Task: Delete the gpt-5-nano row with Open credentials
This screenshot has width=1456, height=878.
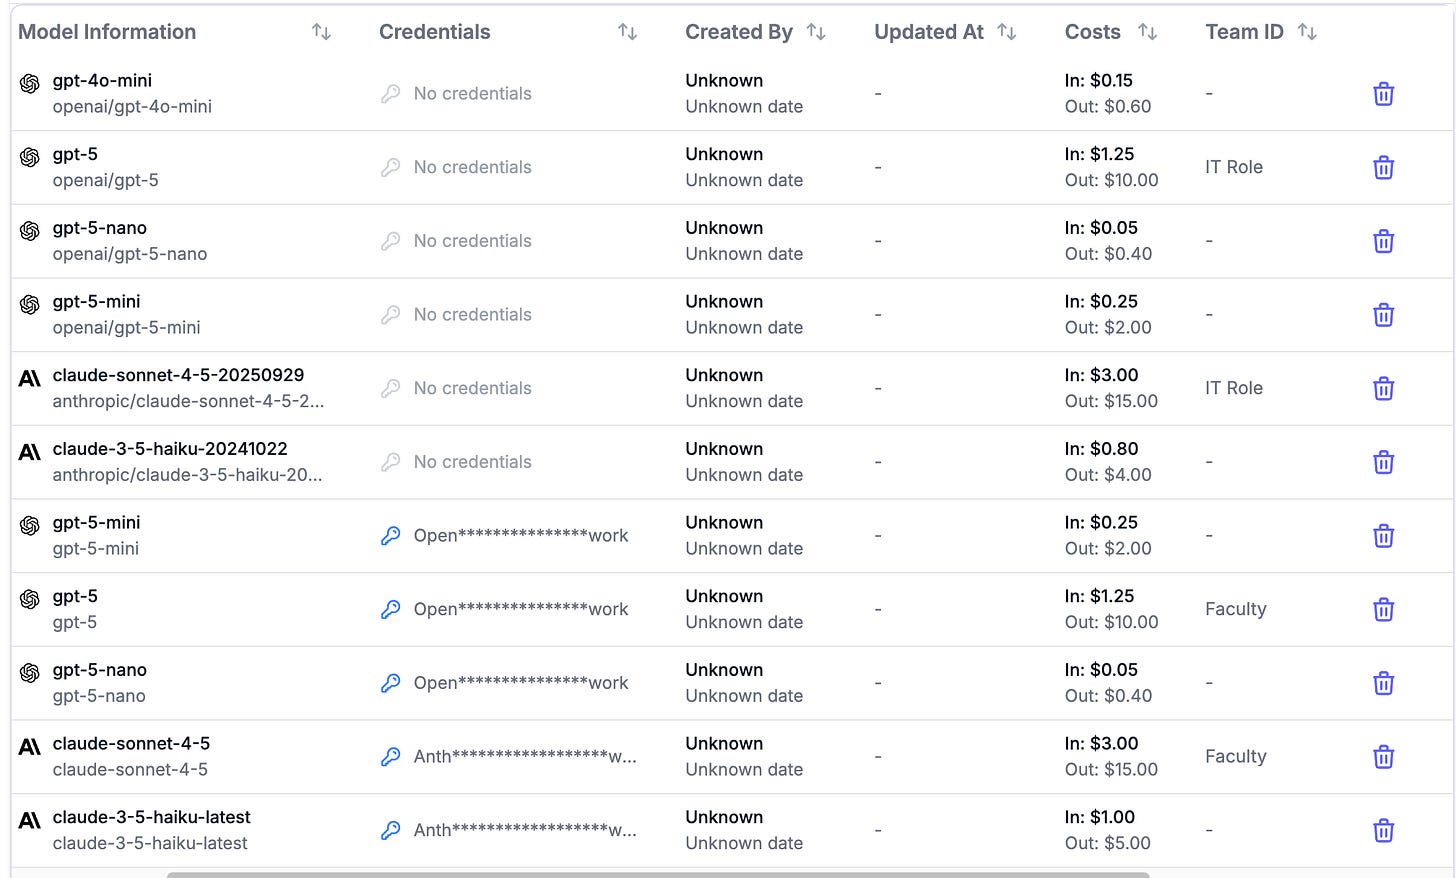Action: 1383,683
